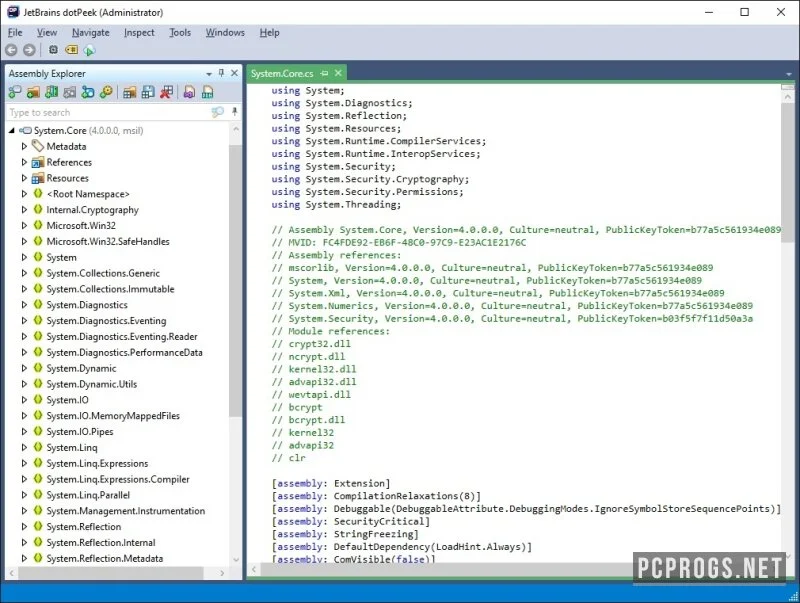Click the 'using System.Threading;' code line

[336, 205]
